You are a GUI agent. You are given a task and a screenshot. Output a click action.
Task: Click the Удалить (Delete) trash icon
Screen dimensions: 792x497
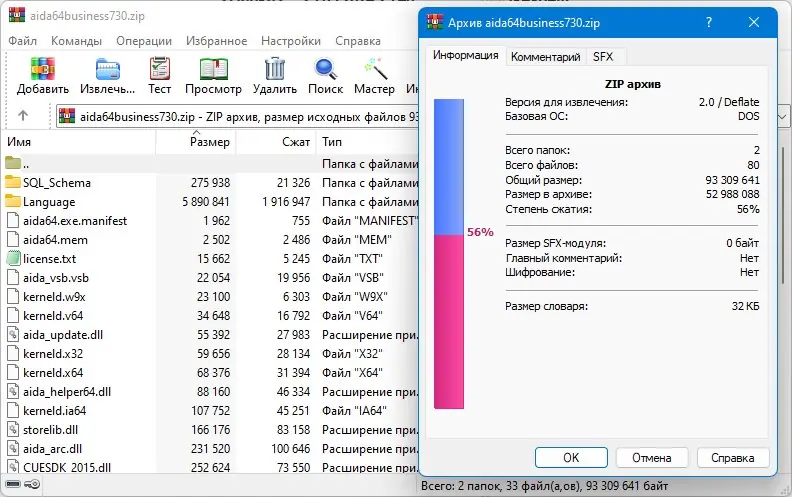click(275, 68)
